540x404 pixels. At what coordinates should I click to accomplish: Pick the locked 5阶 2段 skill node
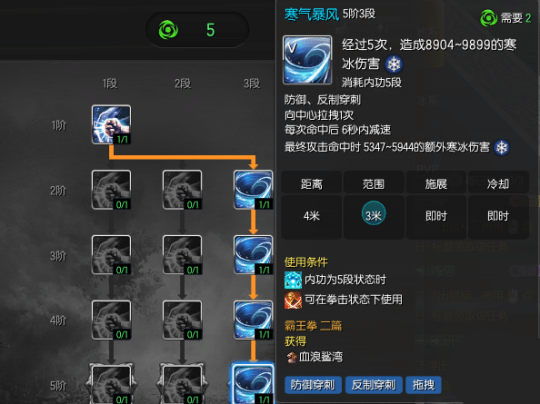point(182,384)
